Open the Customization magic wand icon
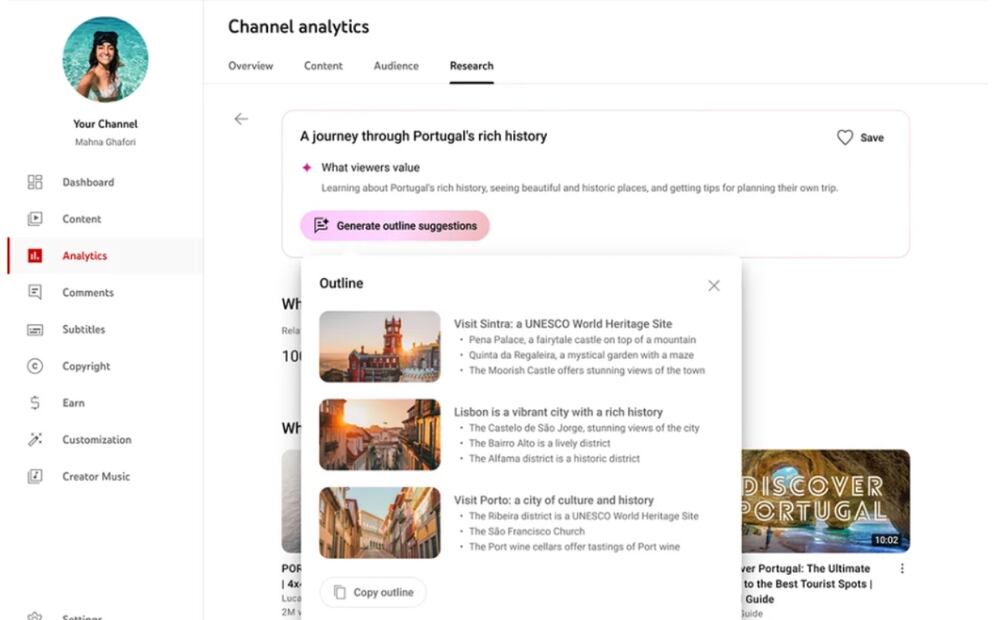1005x620 pixels. [x=35, y=440]
